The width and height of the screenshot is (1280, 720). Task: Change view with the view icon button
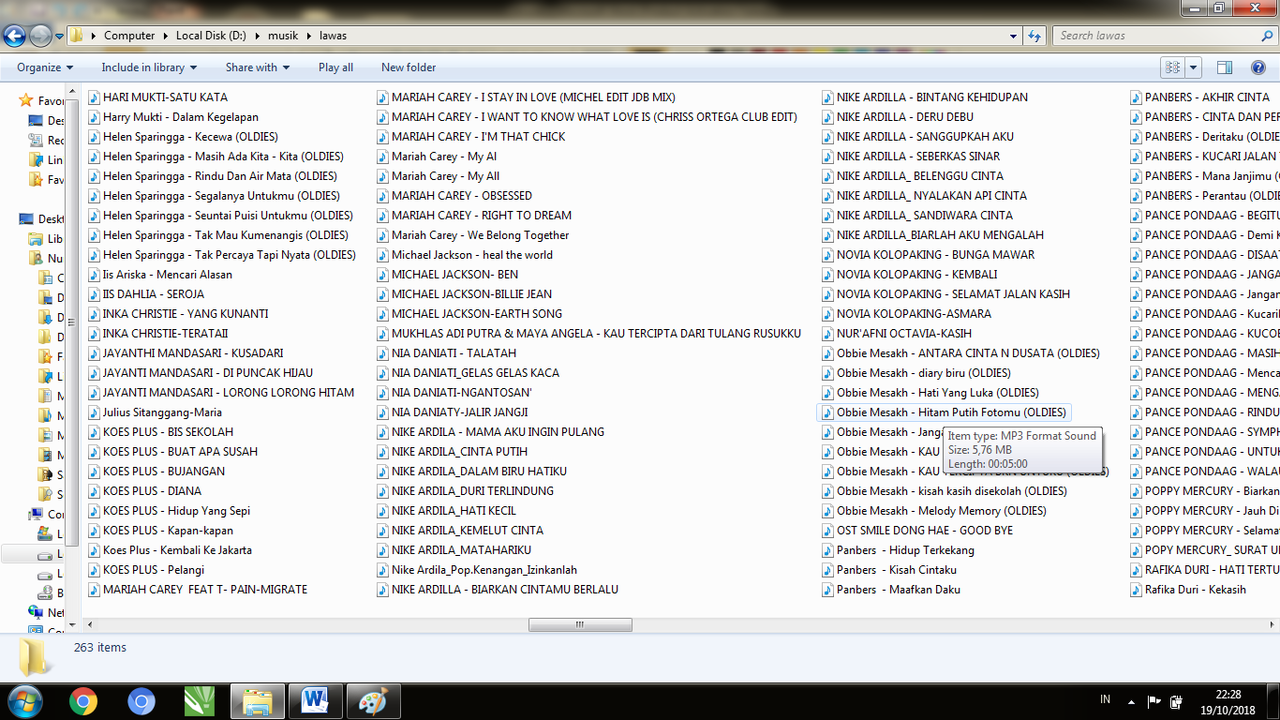[x=1172, y=67]
